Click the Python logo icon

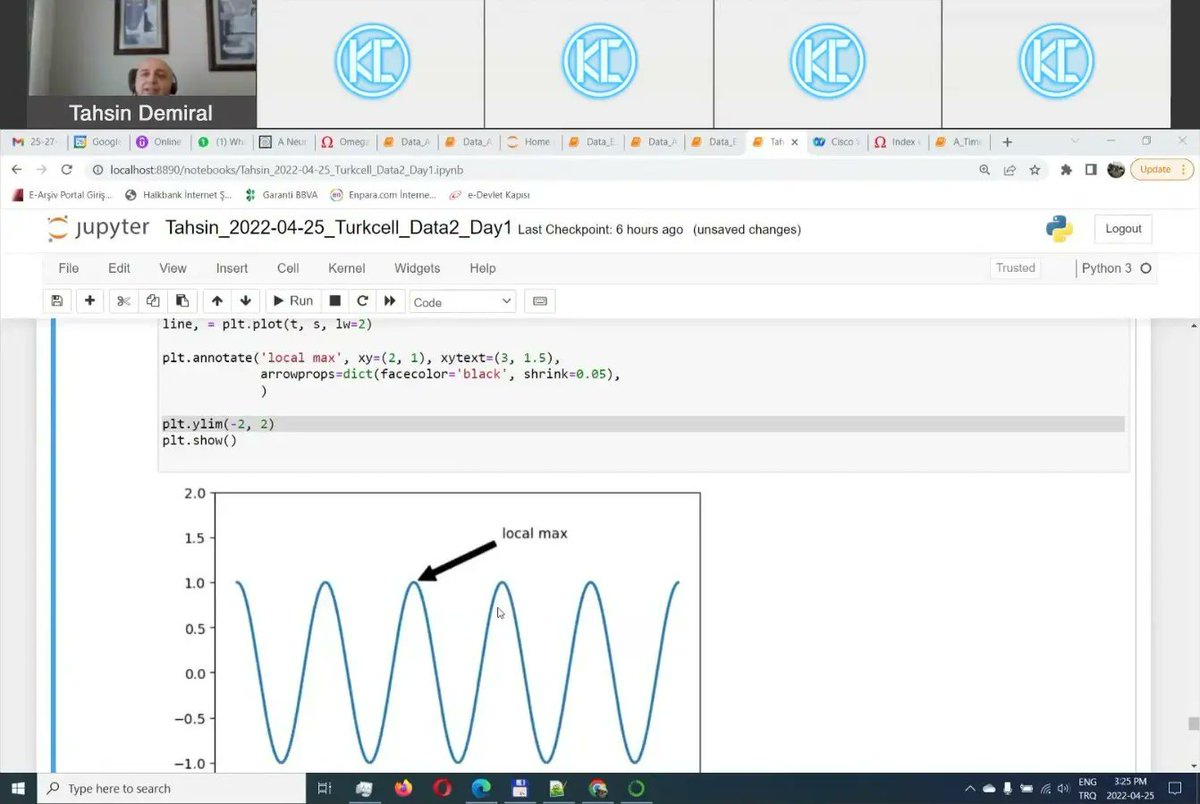[x=1060, y=229]
